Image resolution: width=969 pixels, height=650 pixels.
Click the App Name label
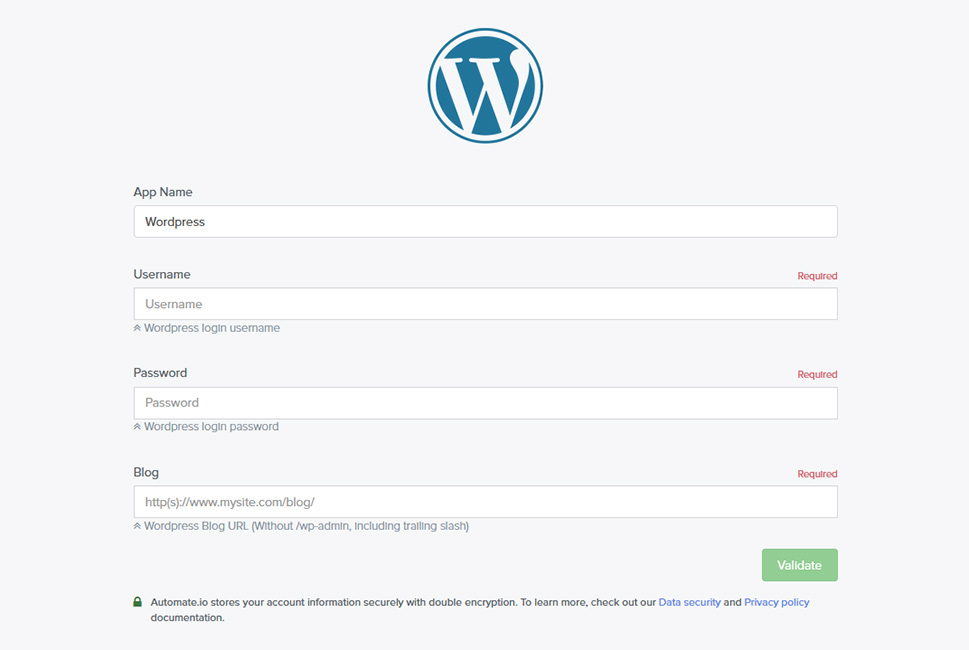pos(163,192)
